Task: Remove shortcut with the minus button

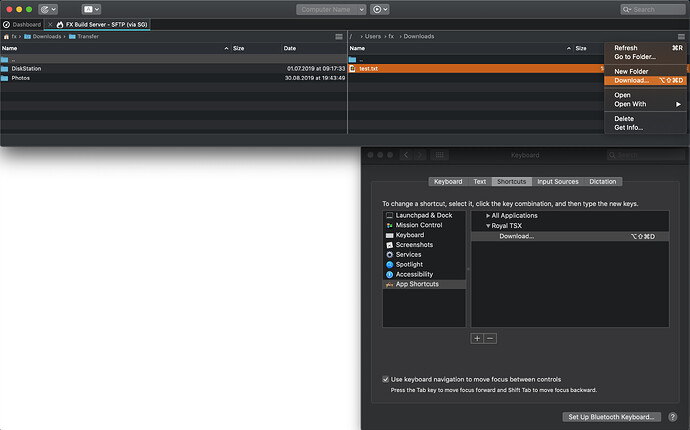Action: 490,339
